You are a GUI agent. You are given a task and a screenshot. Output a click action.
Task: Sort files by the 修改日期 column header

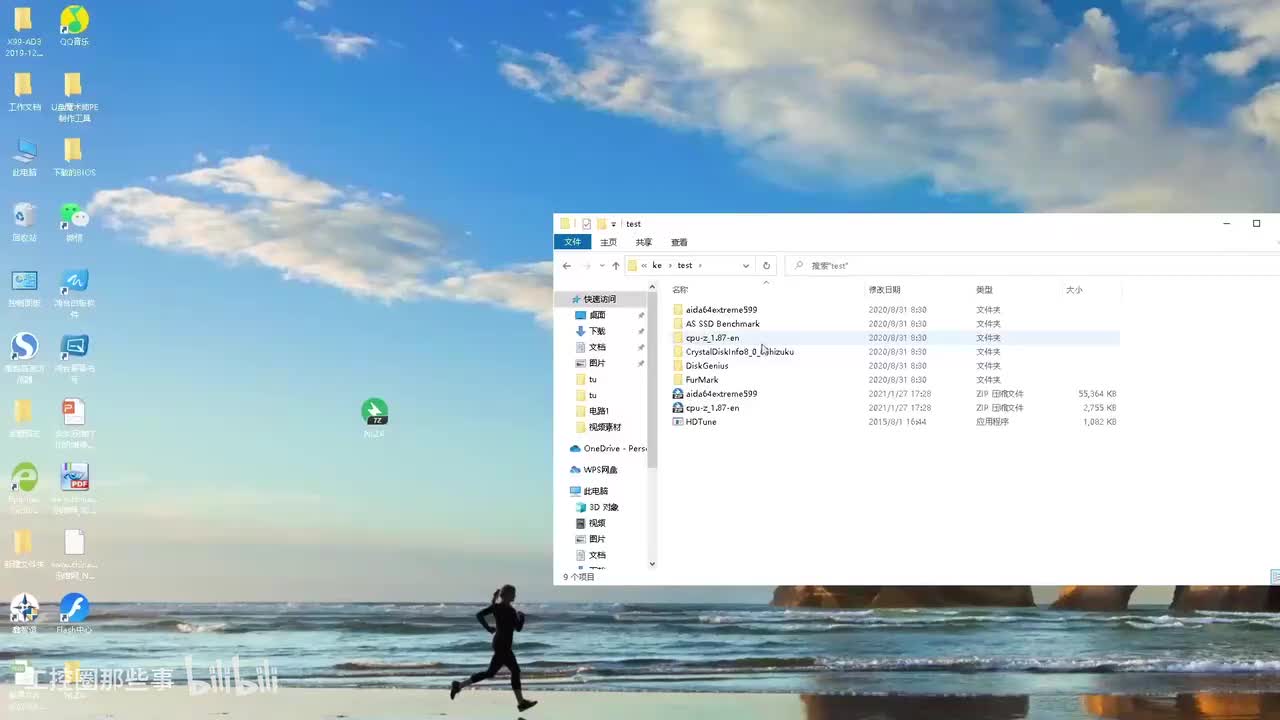(884, 290)
